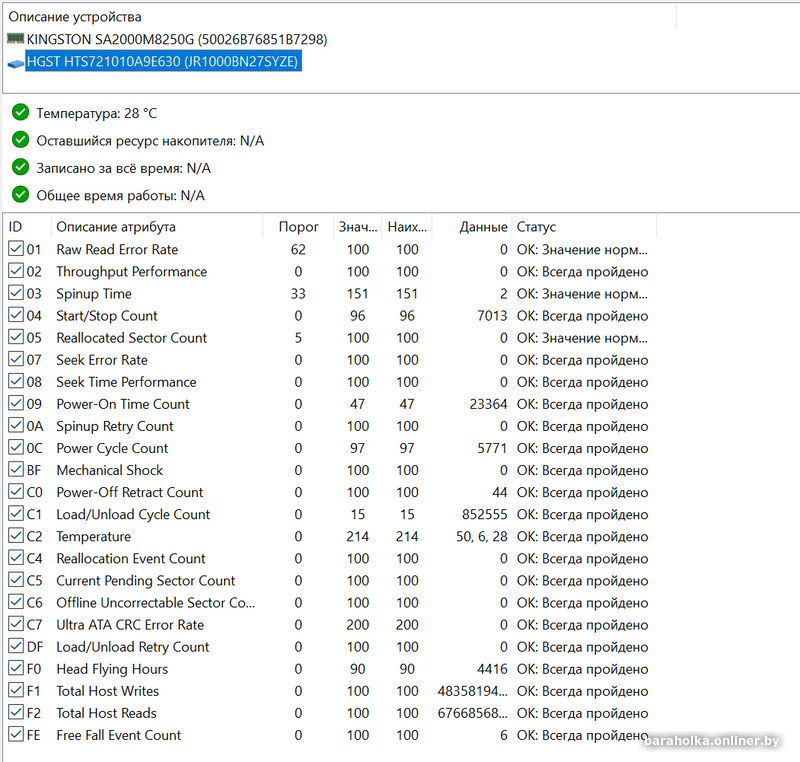Click the Power-On Time Count data value 23364
This screenshot has width=800, height=762.
[488, 404]
